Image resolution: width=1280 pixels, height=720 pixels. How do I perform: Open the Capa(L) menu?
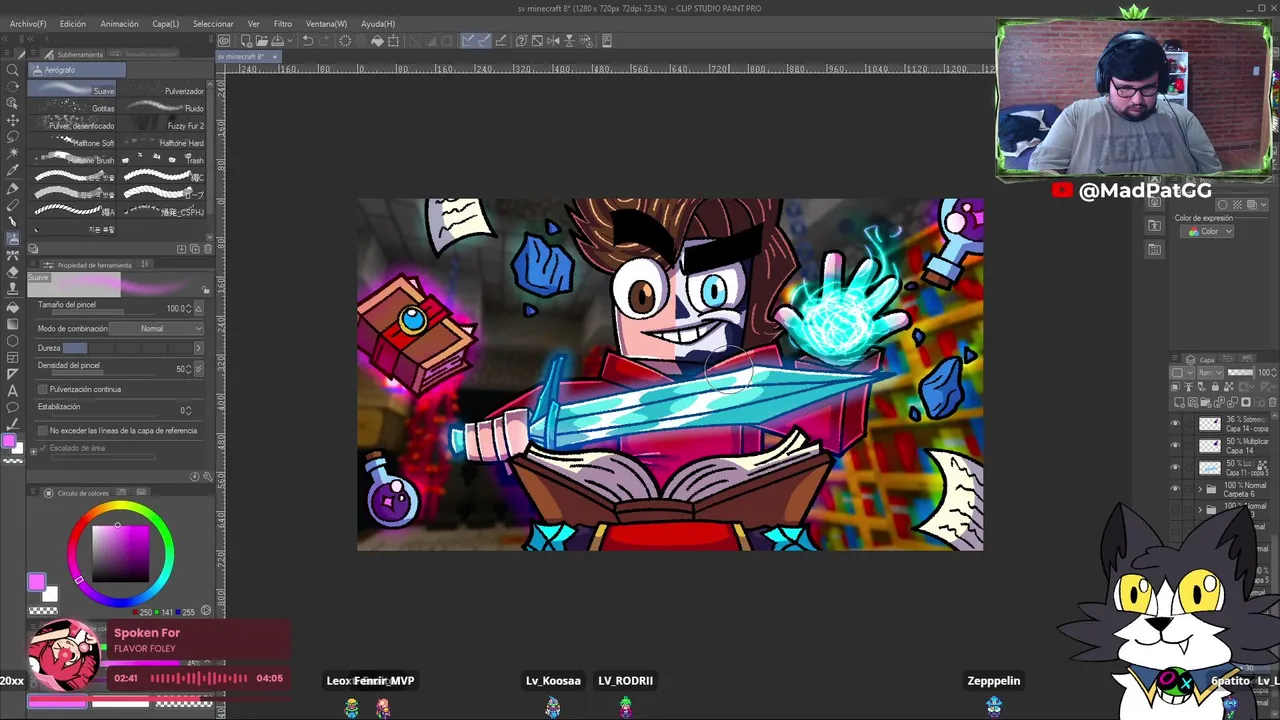[165, 23]
